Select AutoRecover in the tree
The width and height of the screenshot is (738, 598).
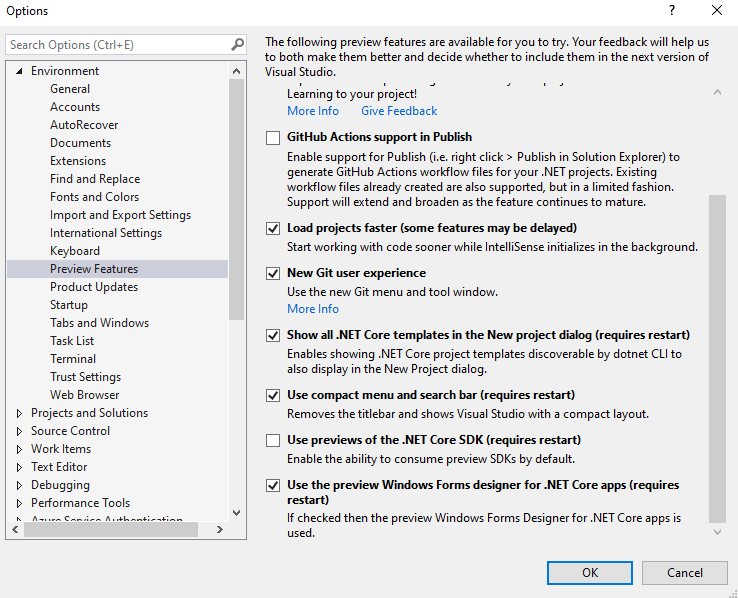(84, 125)
